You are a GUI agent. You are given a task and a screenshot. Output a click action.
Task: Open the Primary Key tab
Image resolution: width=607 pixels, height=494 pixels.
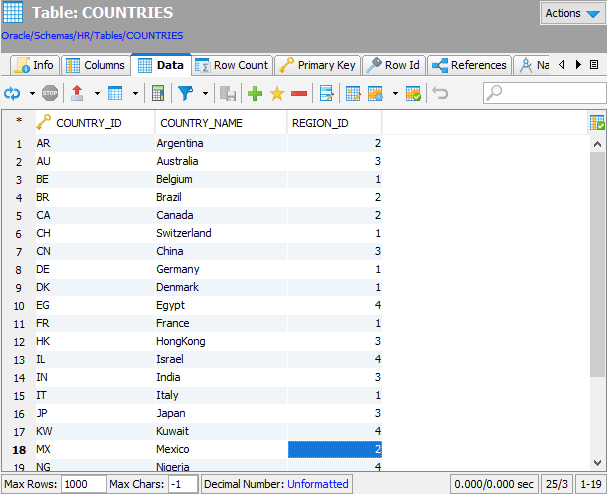[x=317, y=65]
